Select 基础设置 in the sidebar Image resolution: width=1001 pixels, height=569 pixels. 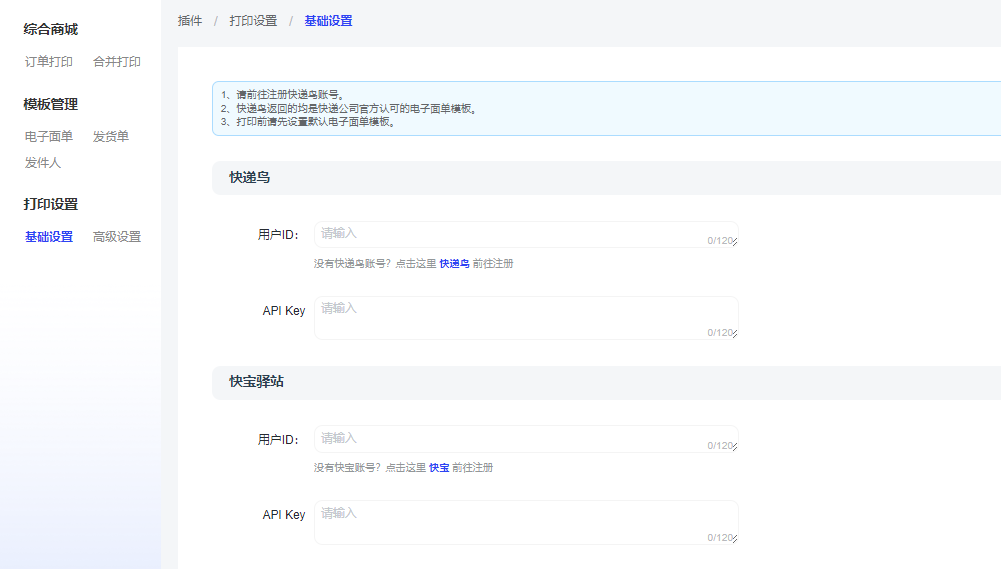[49, 237]
